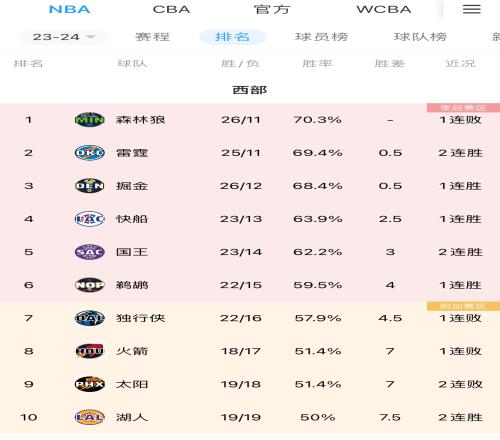Viewport: 500px width, 440px height.
Task: Tap the Timberwolves MIN team logo
Action: tap(89, 120)
